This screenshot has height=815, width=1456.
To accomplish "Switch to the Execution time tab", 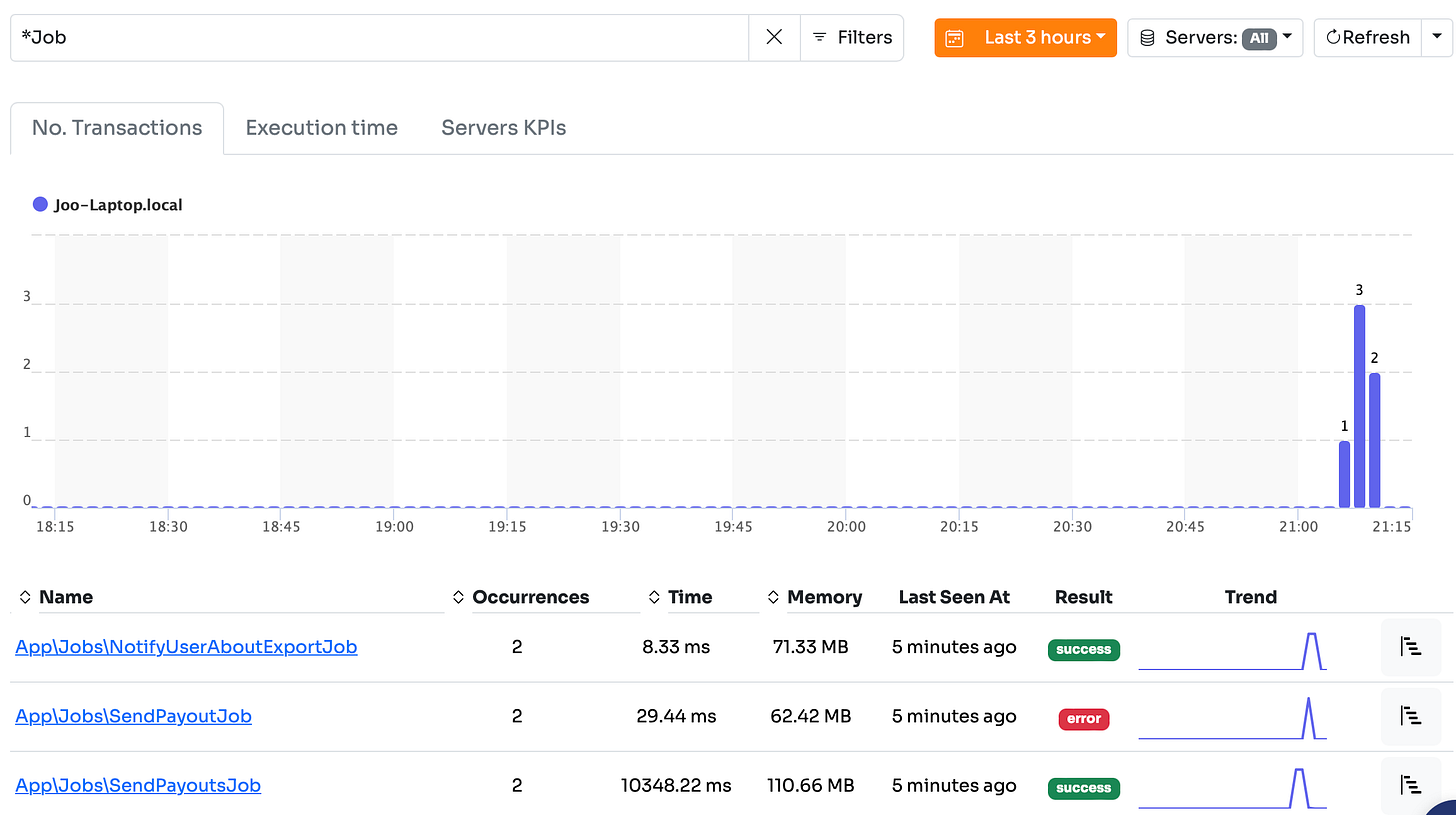I will 322,128.
